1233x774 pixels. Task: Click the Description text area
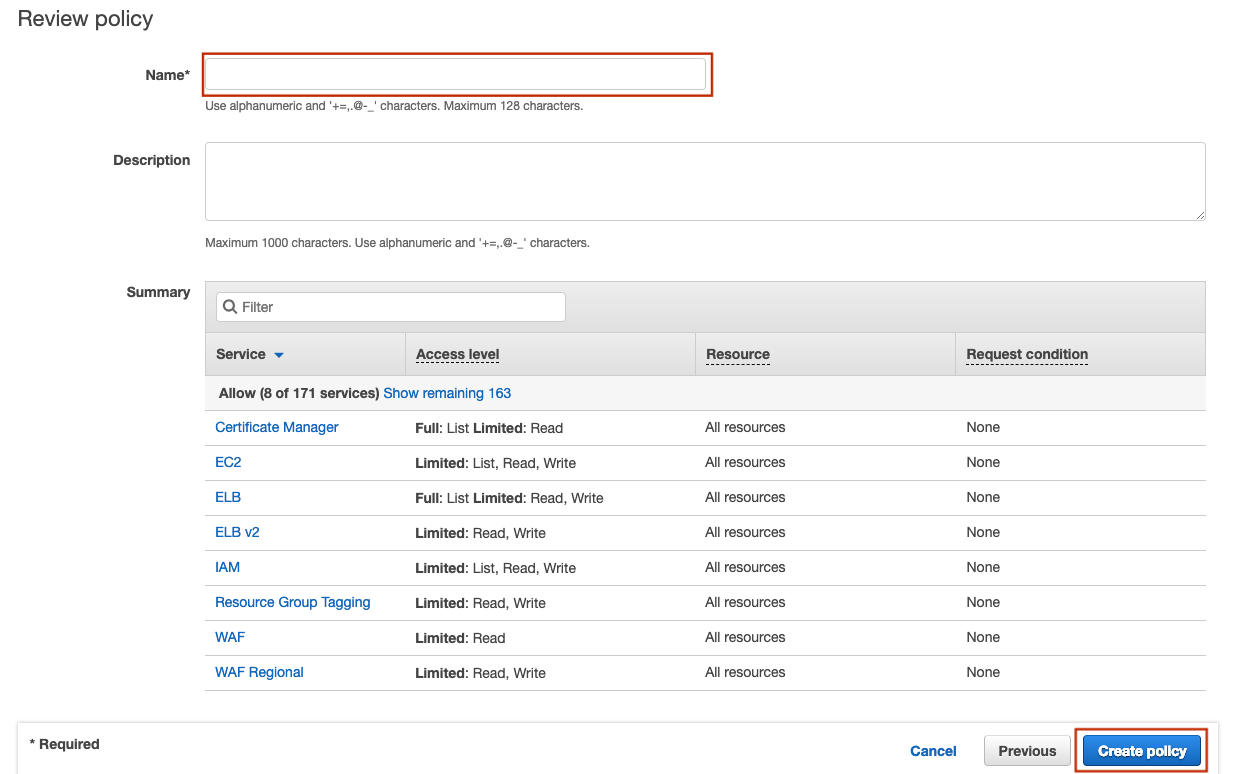click(704, 181)
